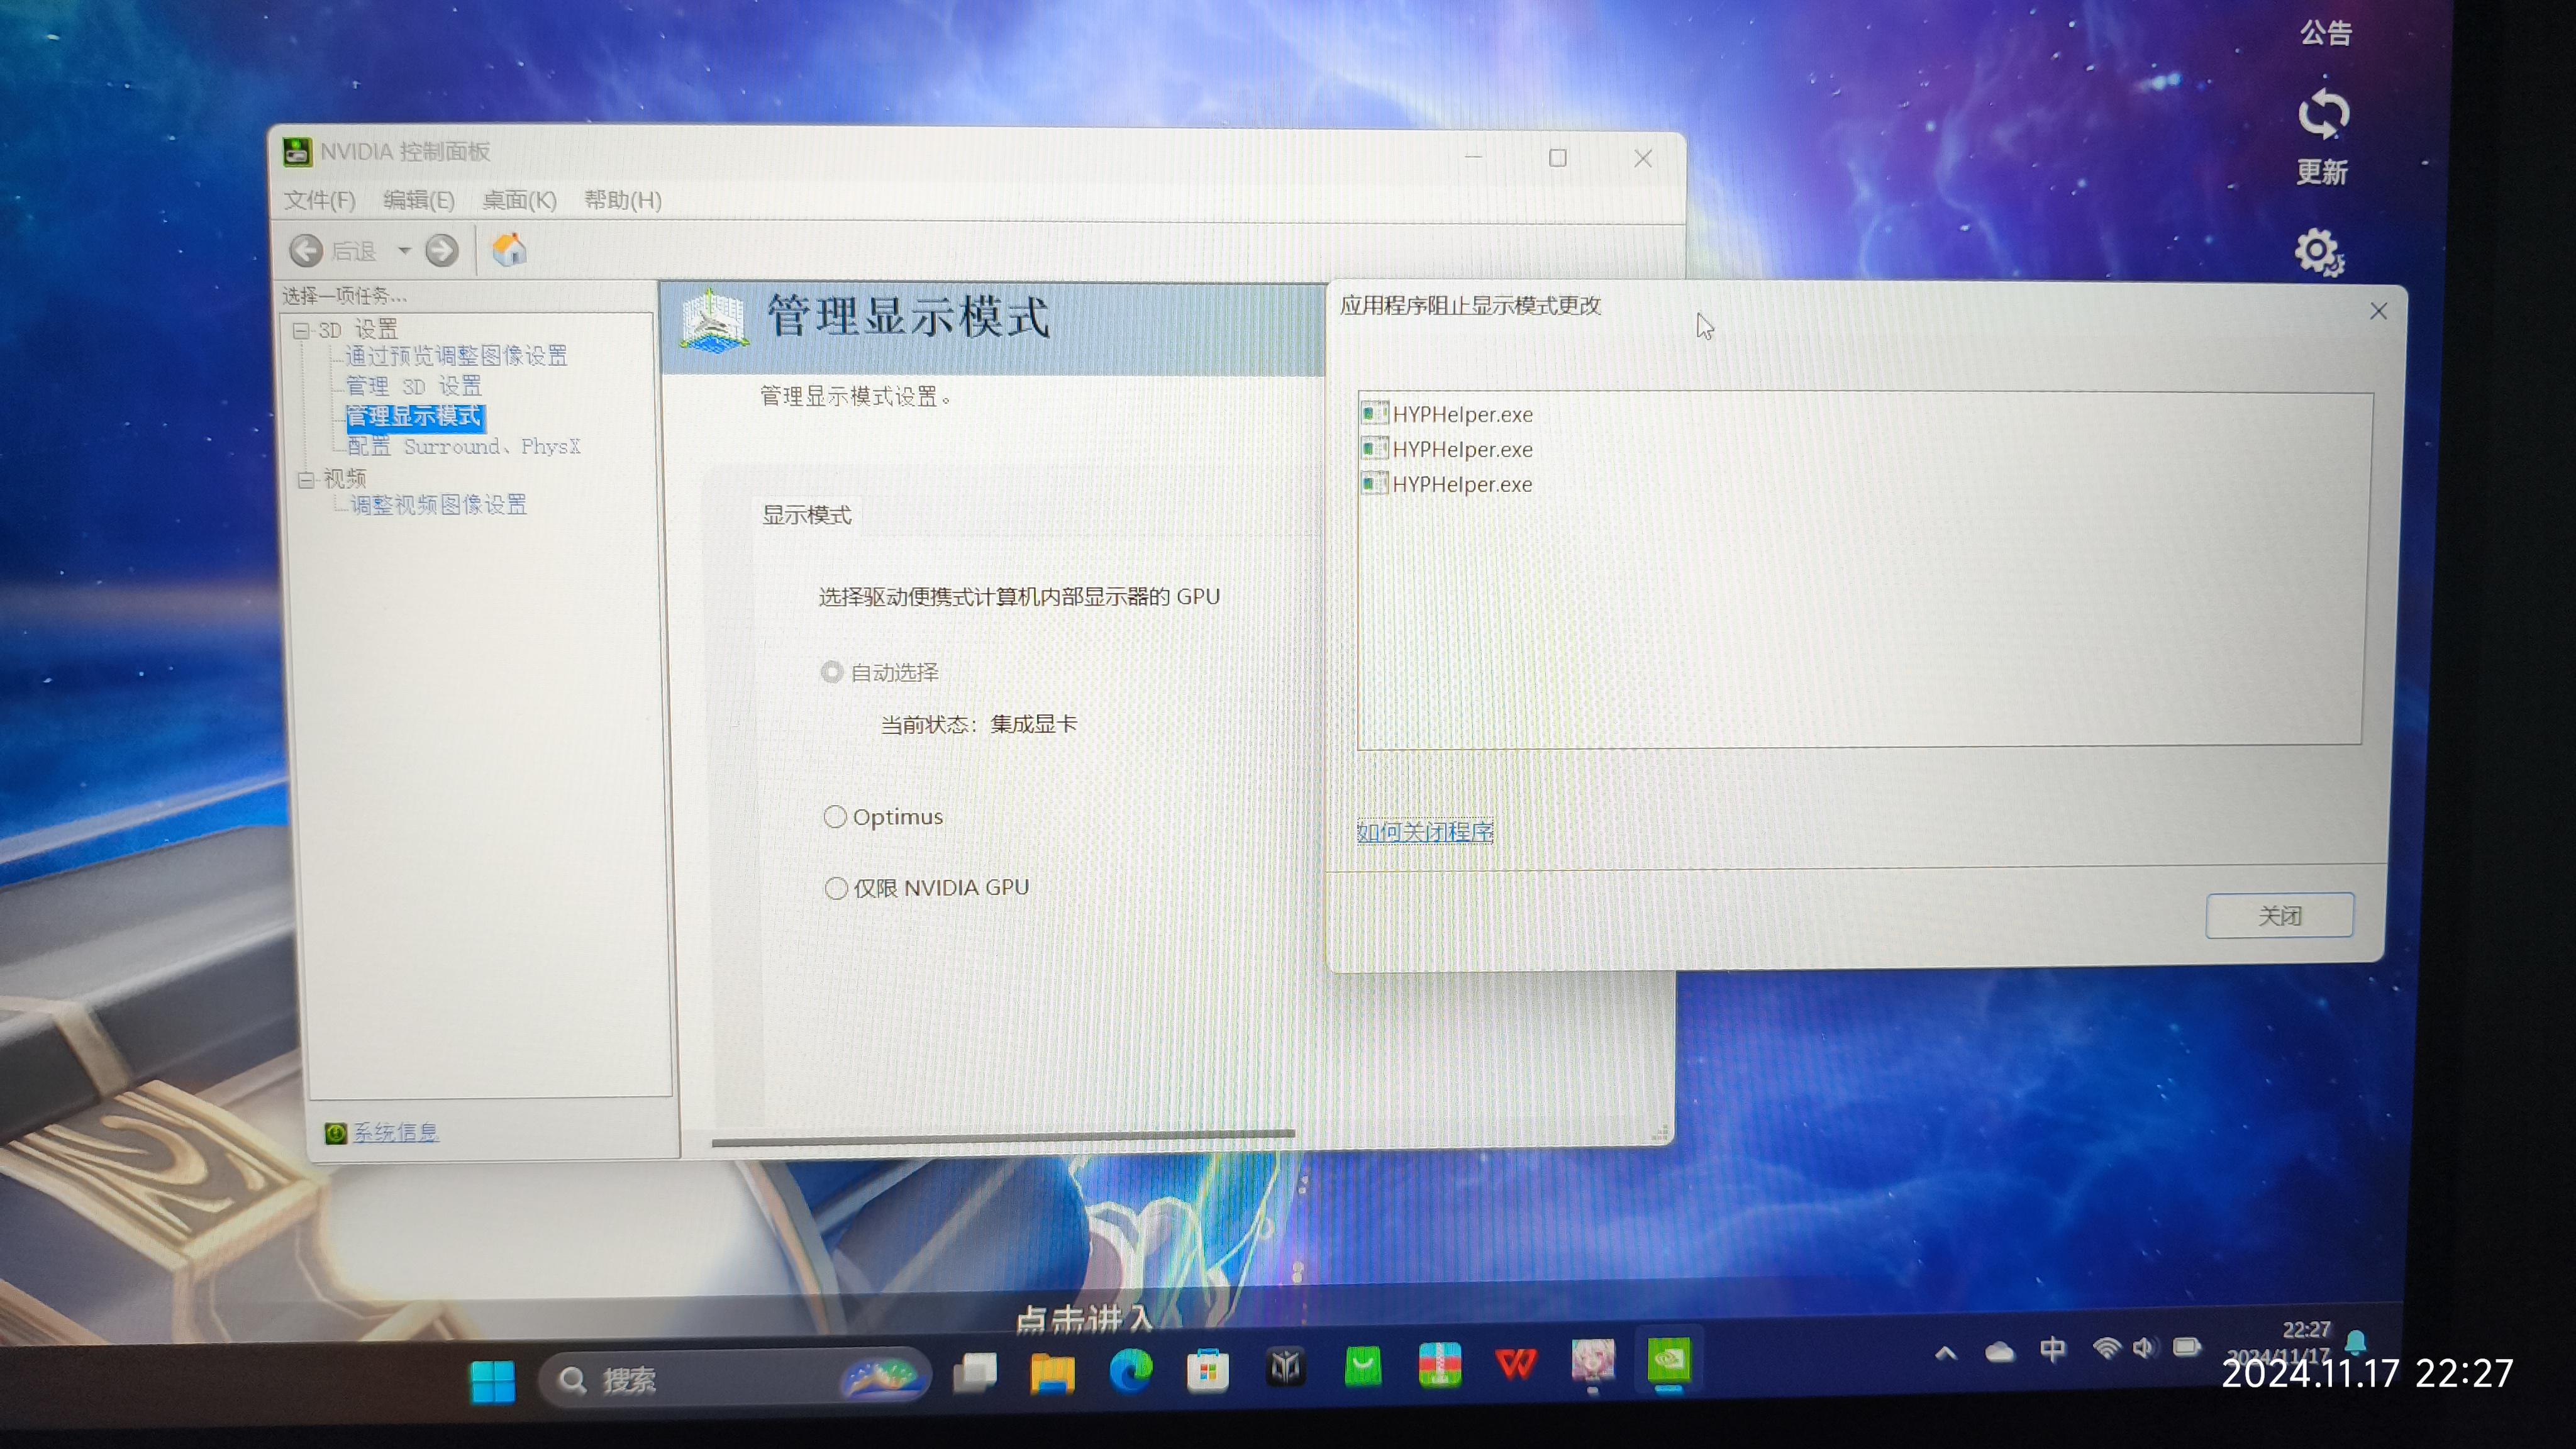Screen dimensions: 2576x1449
Task: Open the green smiley app on taskbar
Action: tap(1364, 1365)
